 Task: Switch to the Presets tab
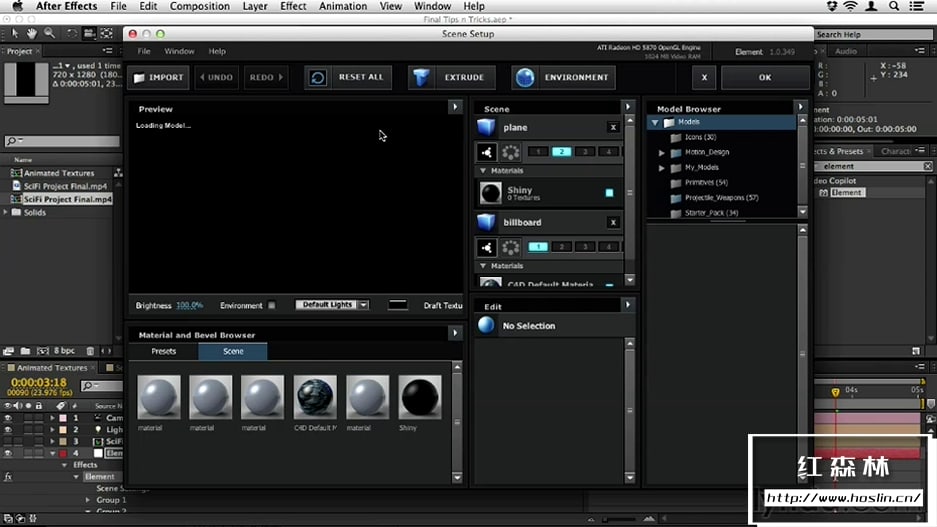[164, 351]
